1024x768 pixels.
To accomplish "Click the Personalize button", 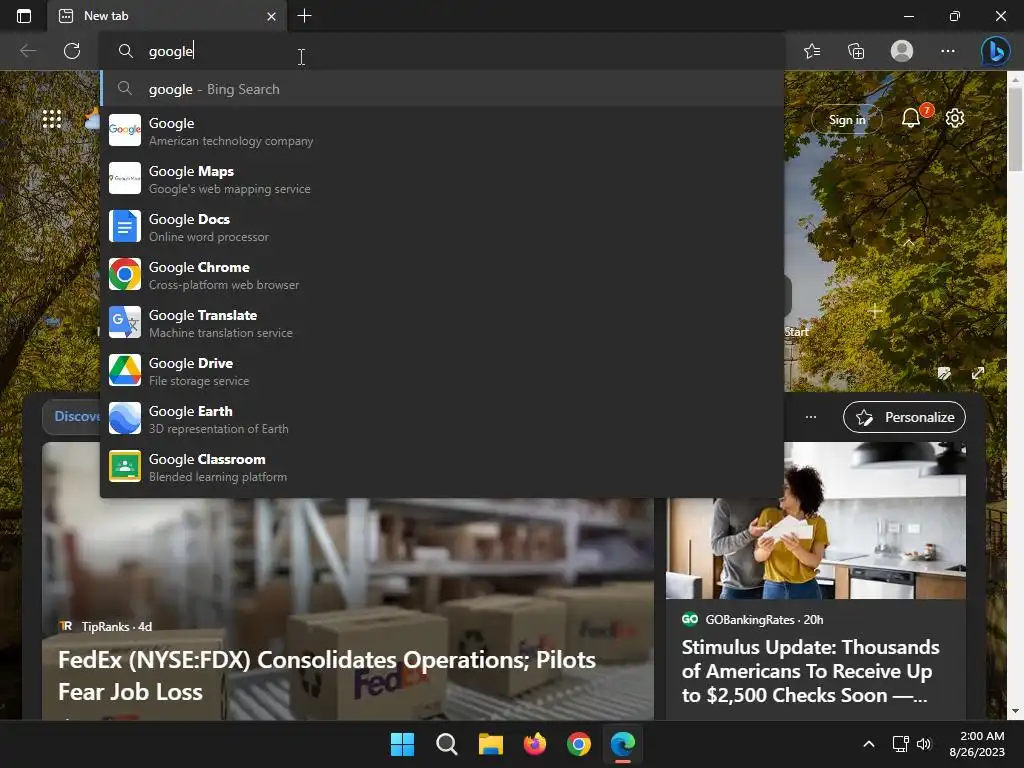I will [904, 417].
